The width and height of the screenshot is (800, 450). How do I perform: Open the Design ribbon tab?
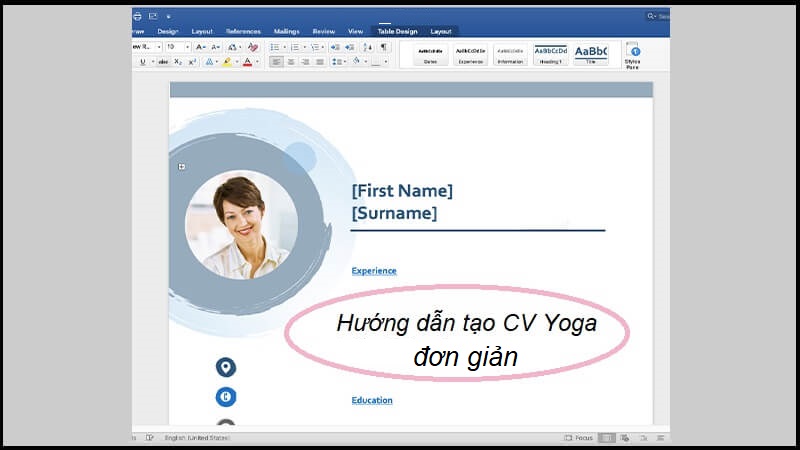point(168,31)
